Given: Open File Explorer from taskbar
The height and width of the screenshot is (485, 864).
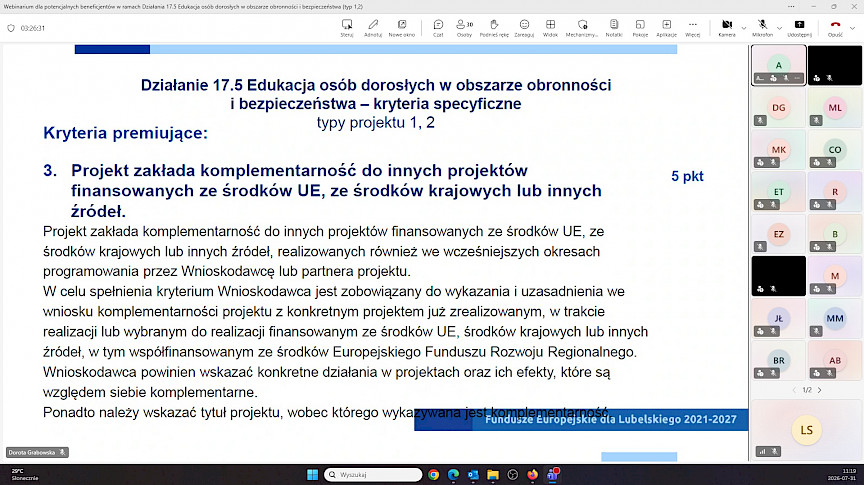Looking at the screenshot, I should tap(493, 475).
